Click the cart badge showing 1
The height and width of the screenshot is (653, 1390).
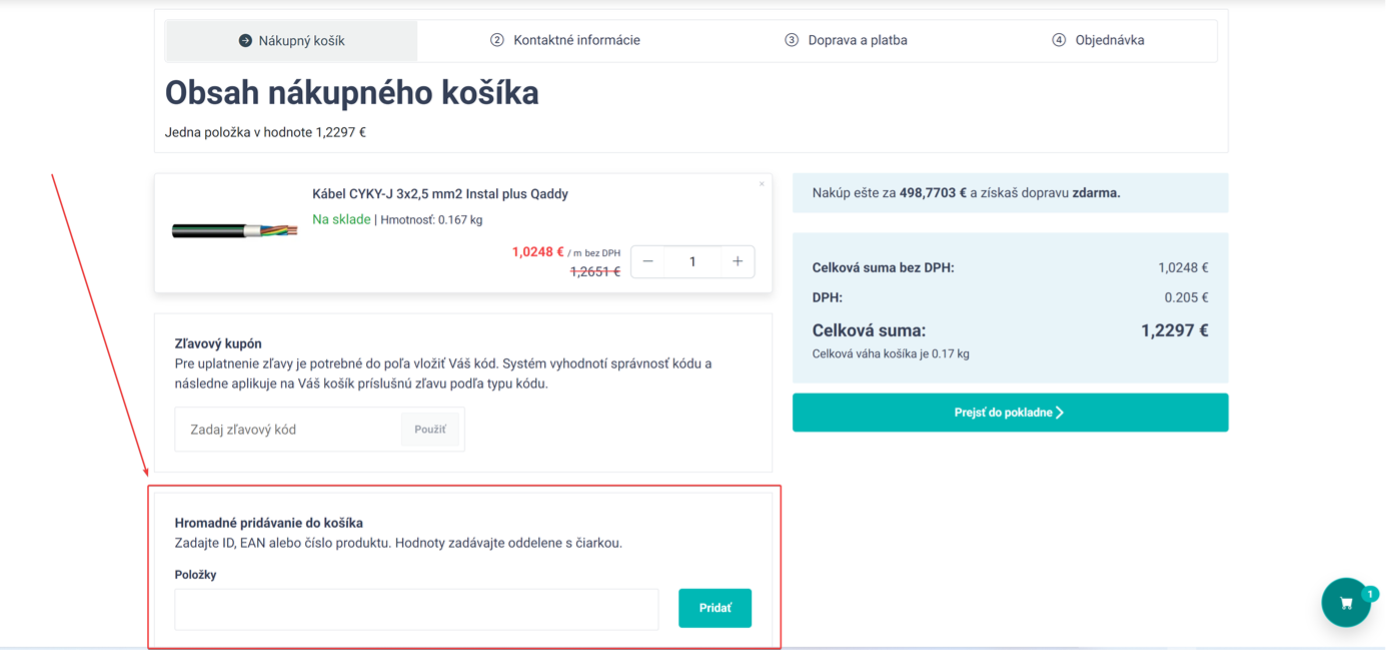point(1370,594)
